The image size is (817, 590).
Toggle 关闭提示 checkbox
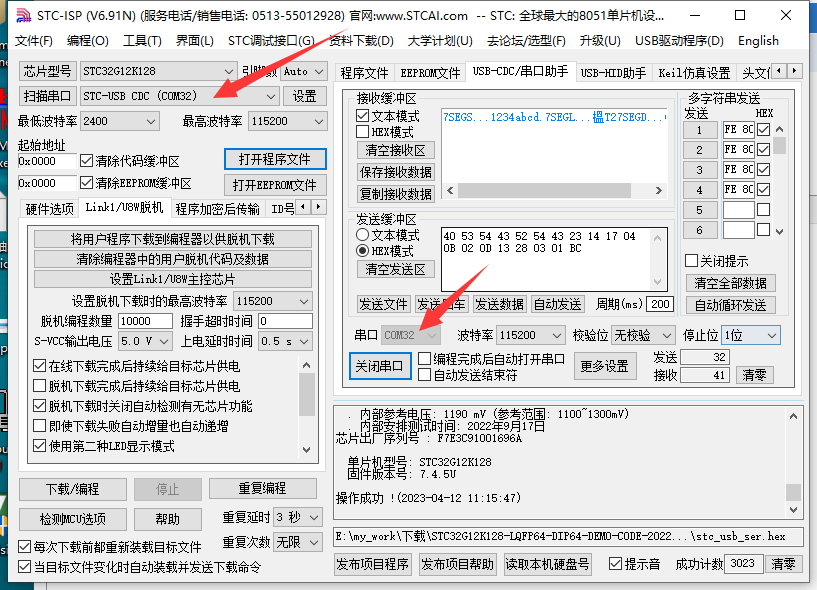point(691,261)
